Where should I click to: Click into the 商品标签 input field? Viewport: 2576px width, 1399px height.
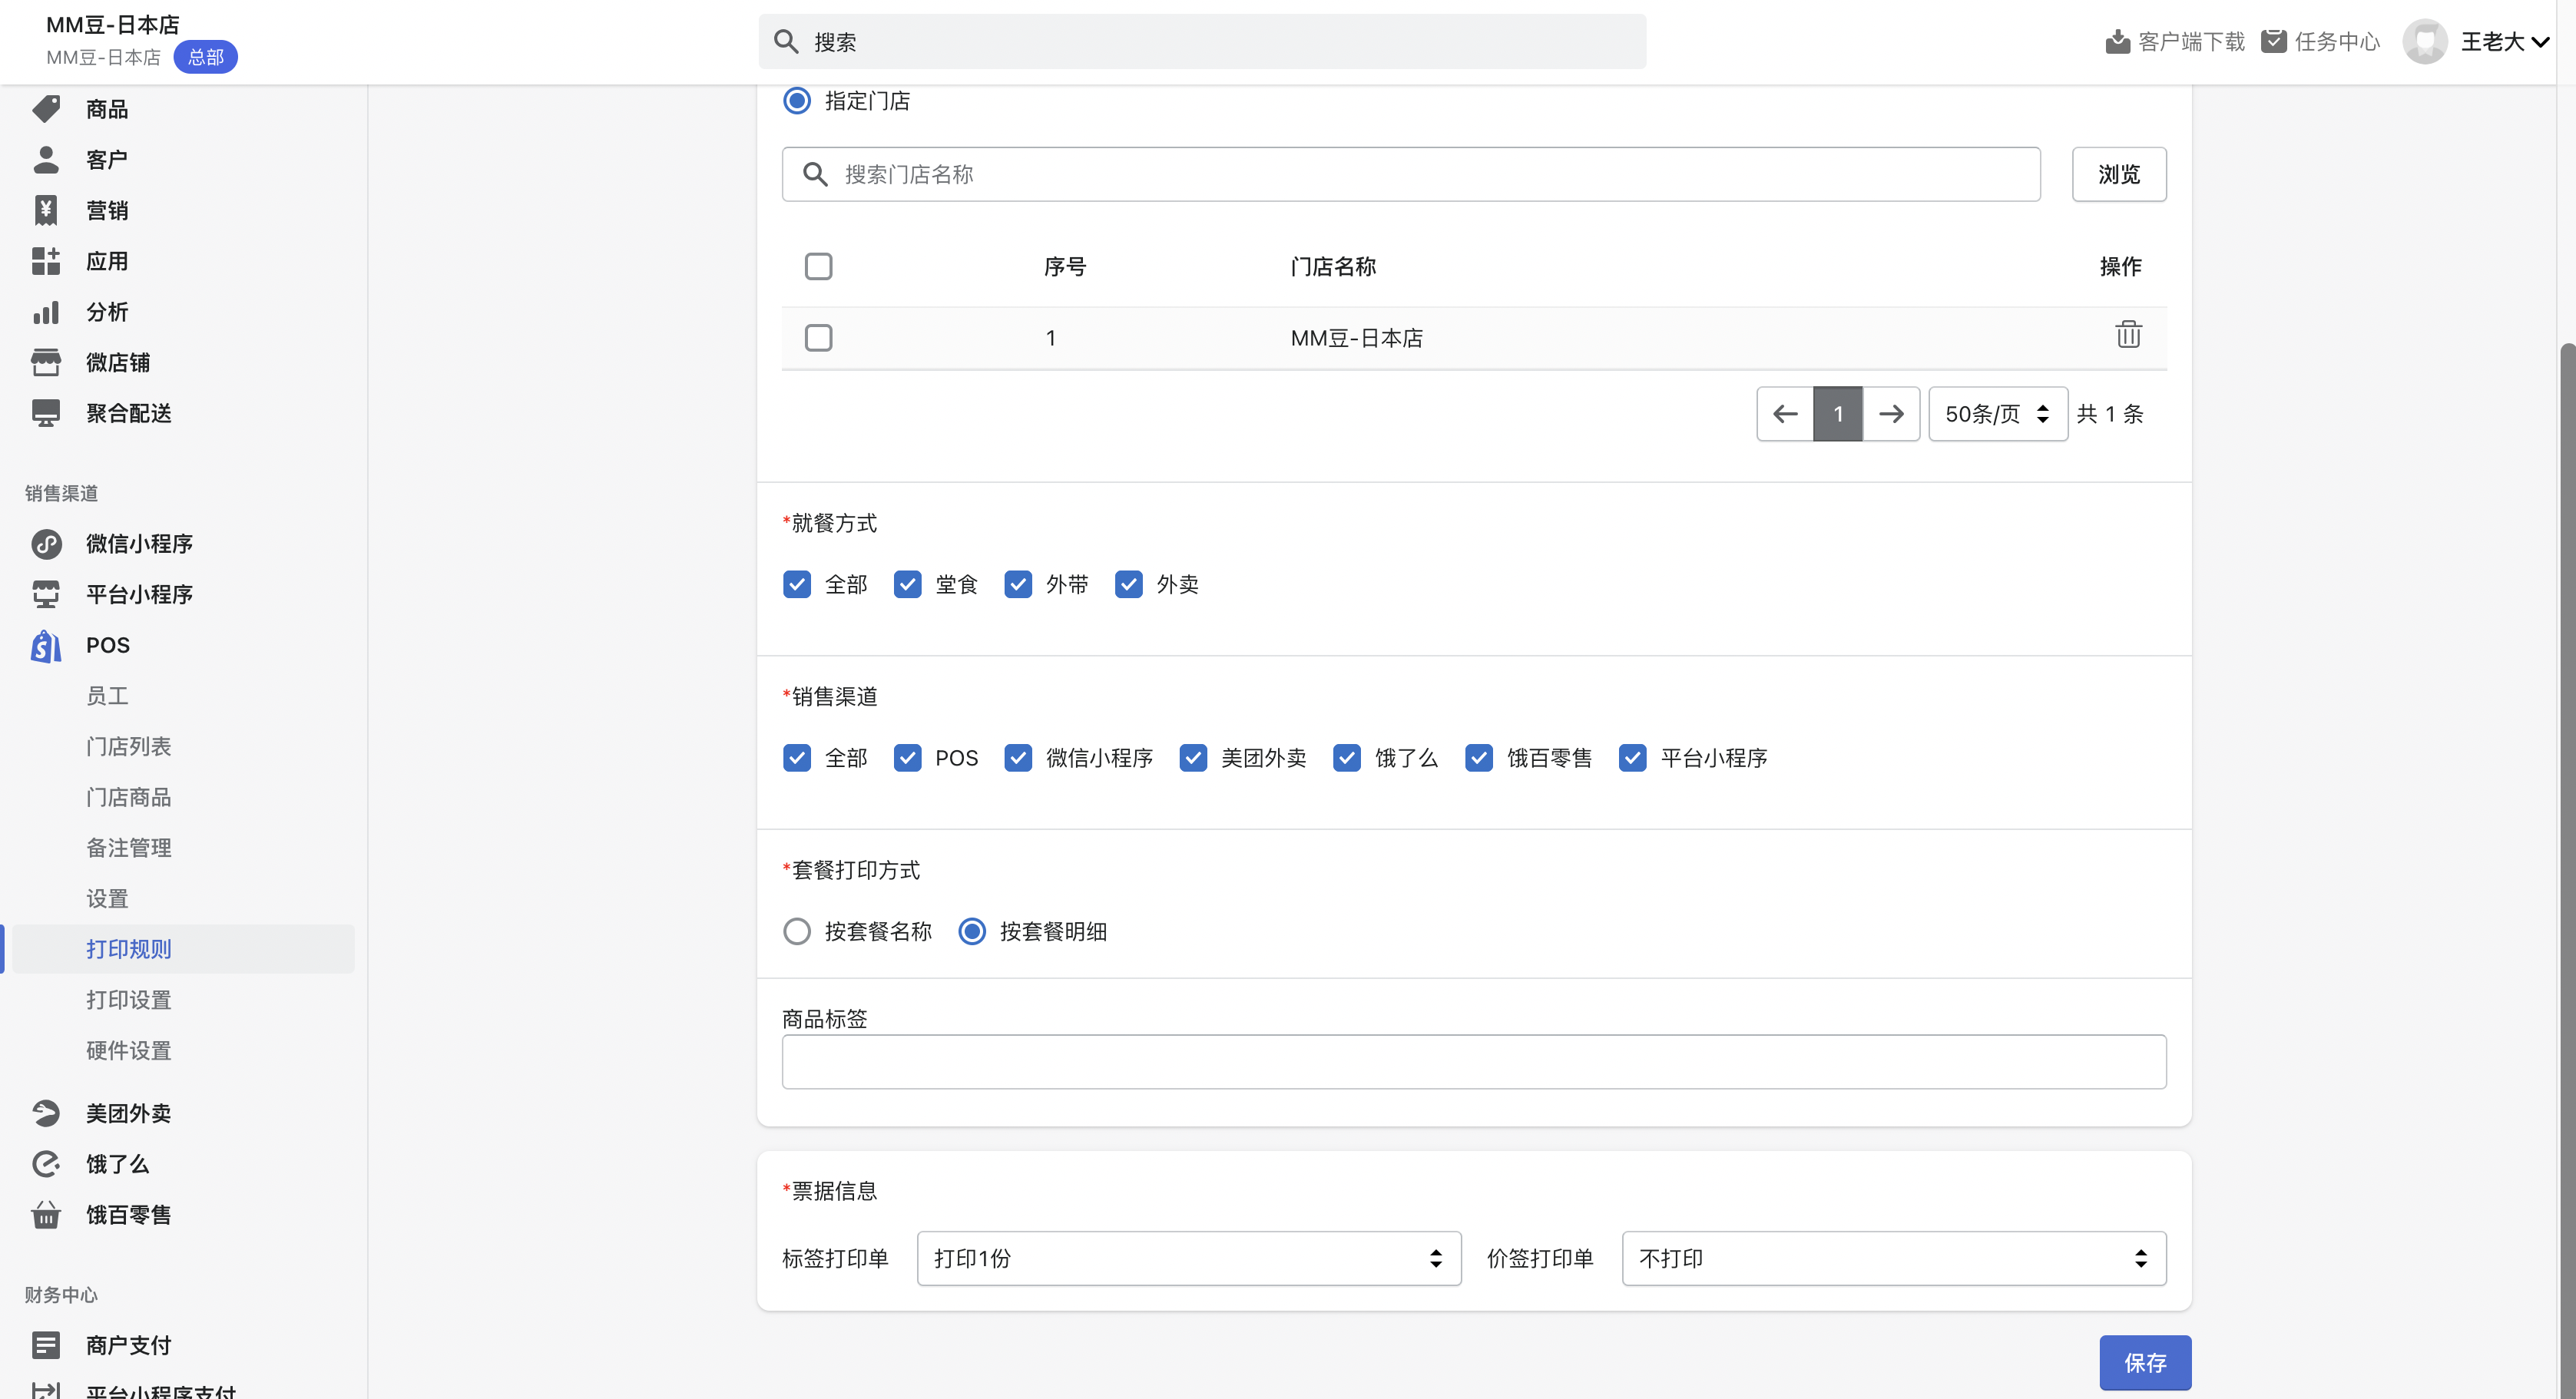point(1474,1062)
